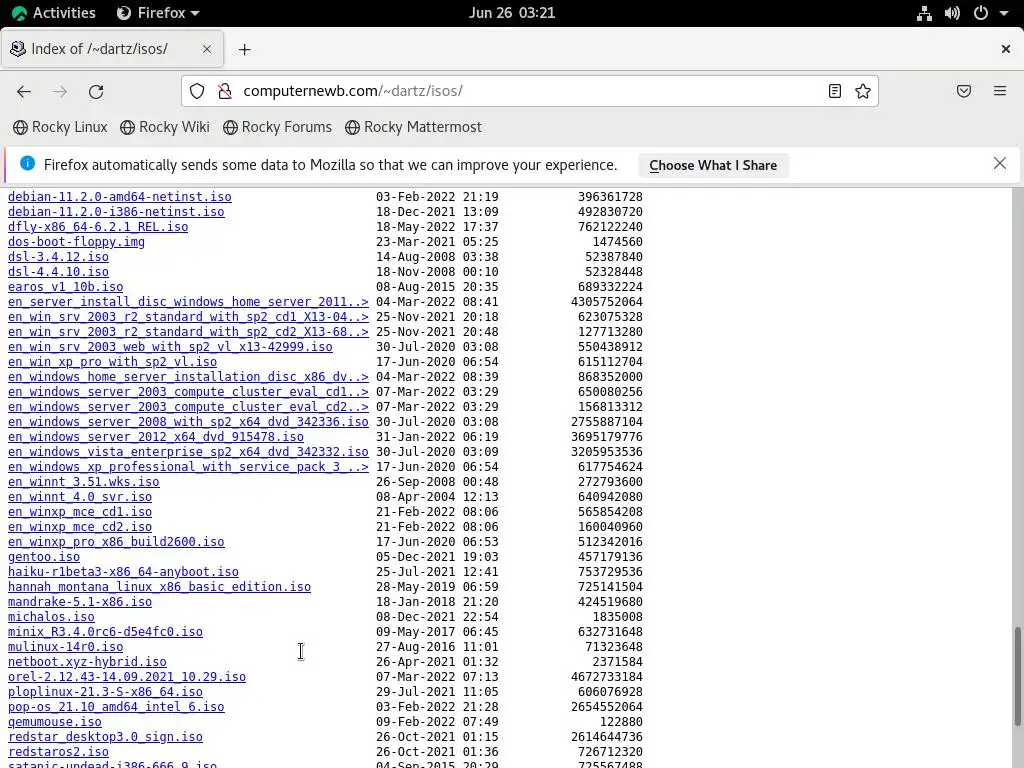The width and height of the screenshot is (1024, 768).
Task: Open Rocky Forums bookmark
Action: 277,127
